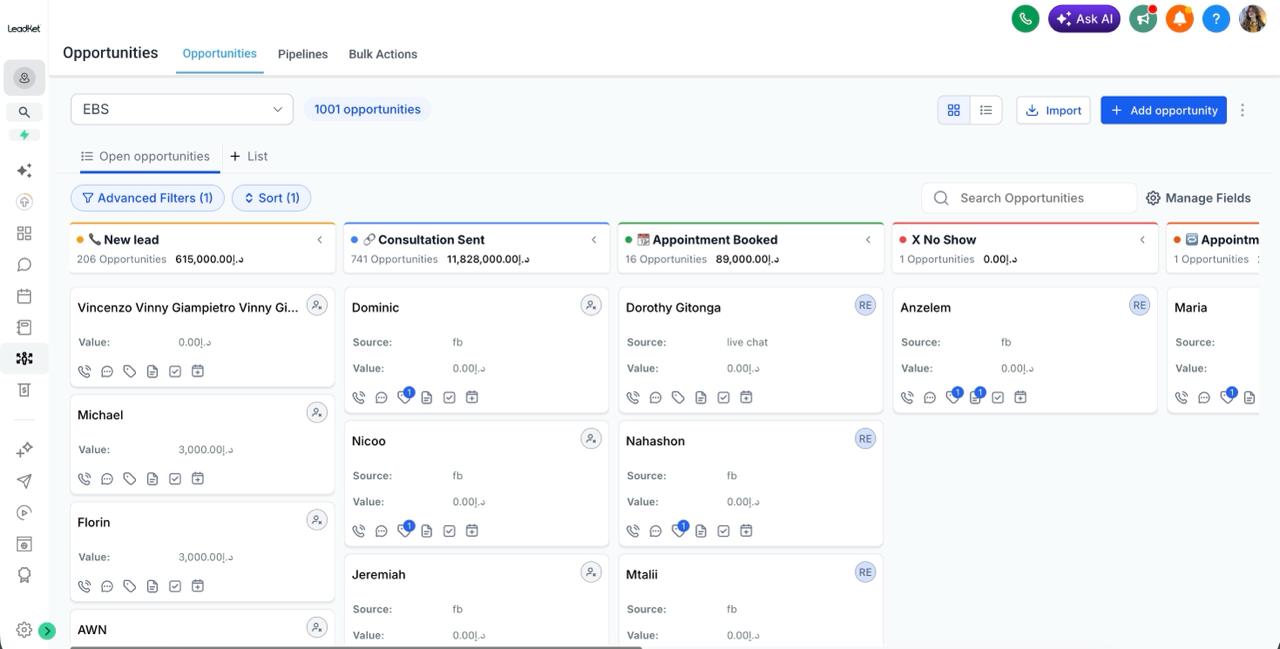1280x649 pixels.
Task: Open Advanced Filters (1)
Action: (148, 198)
